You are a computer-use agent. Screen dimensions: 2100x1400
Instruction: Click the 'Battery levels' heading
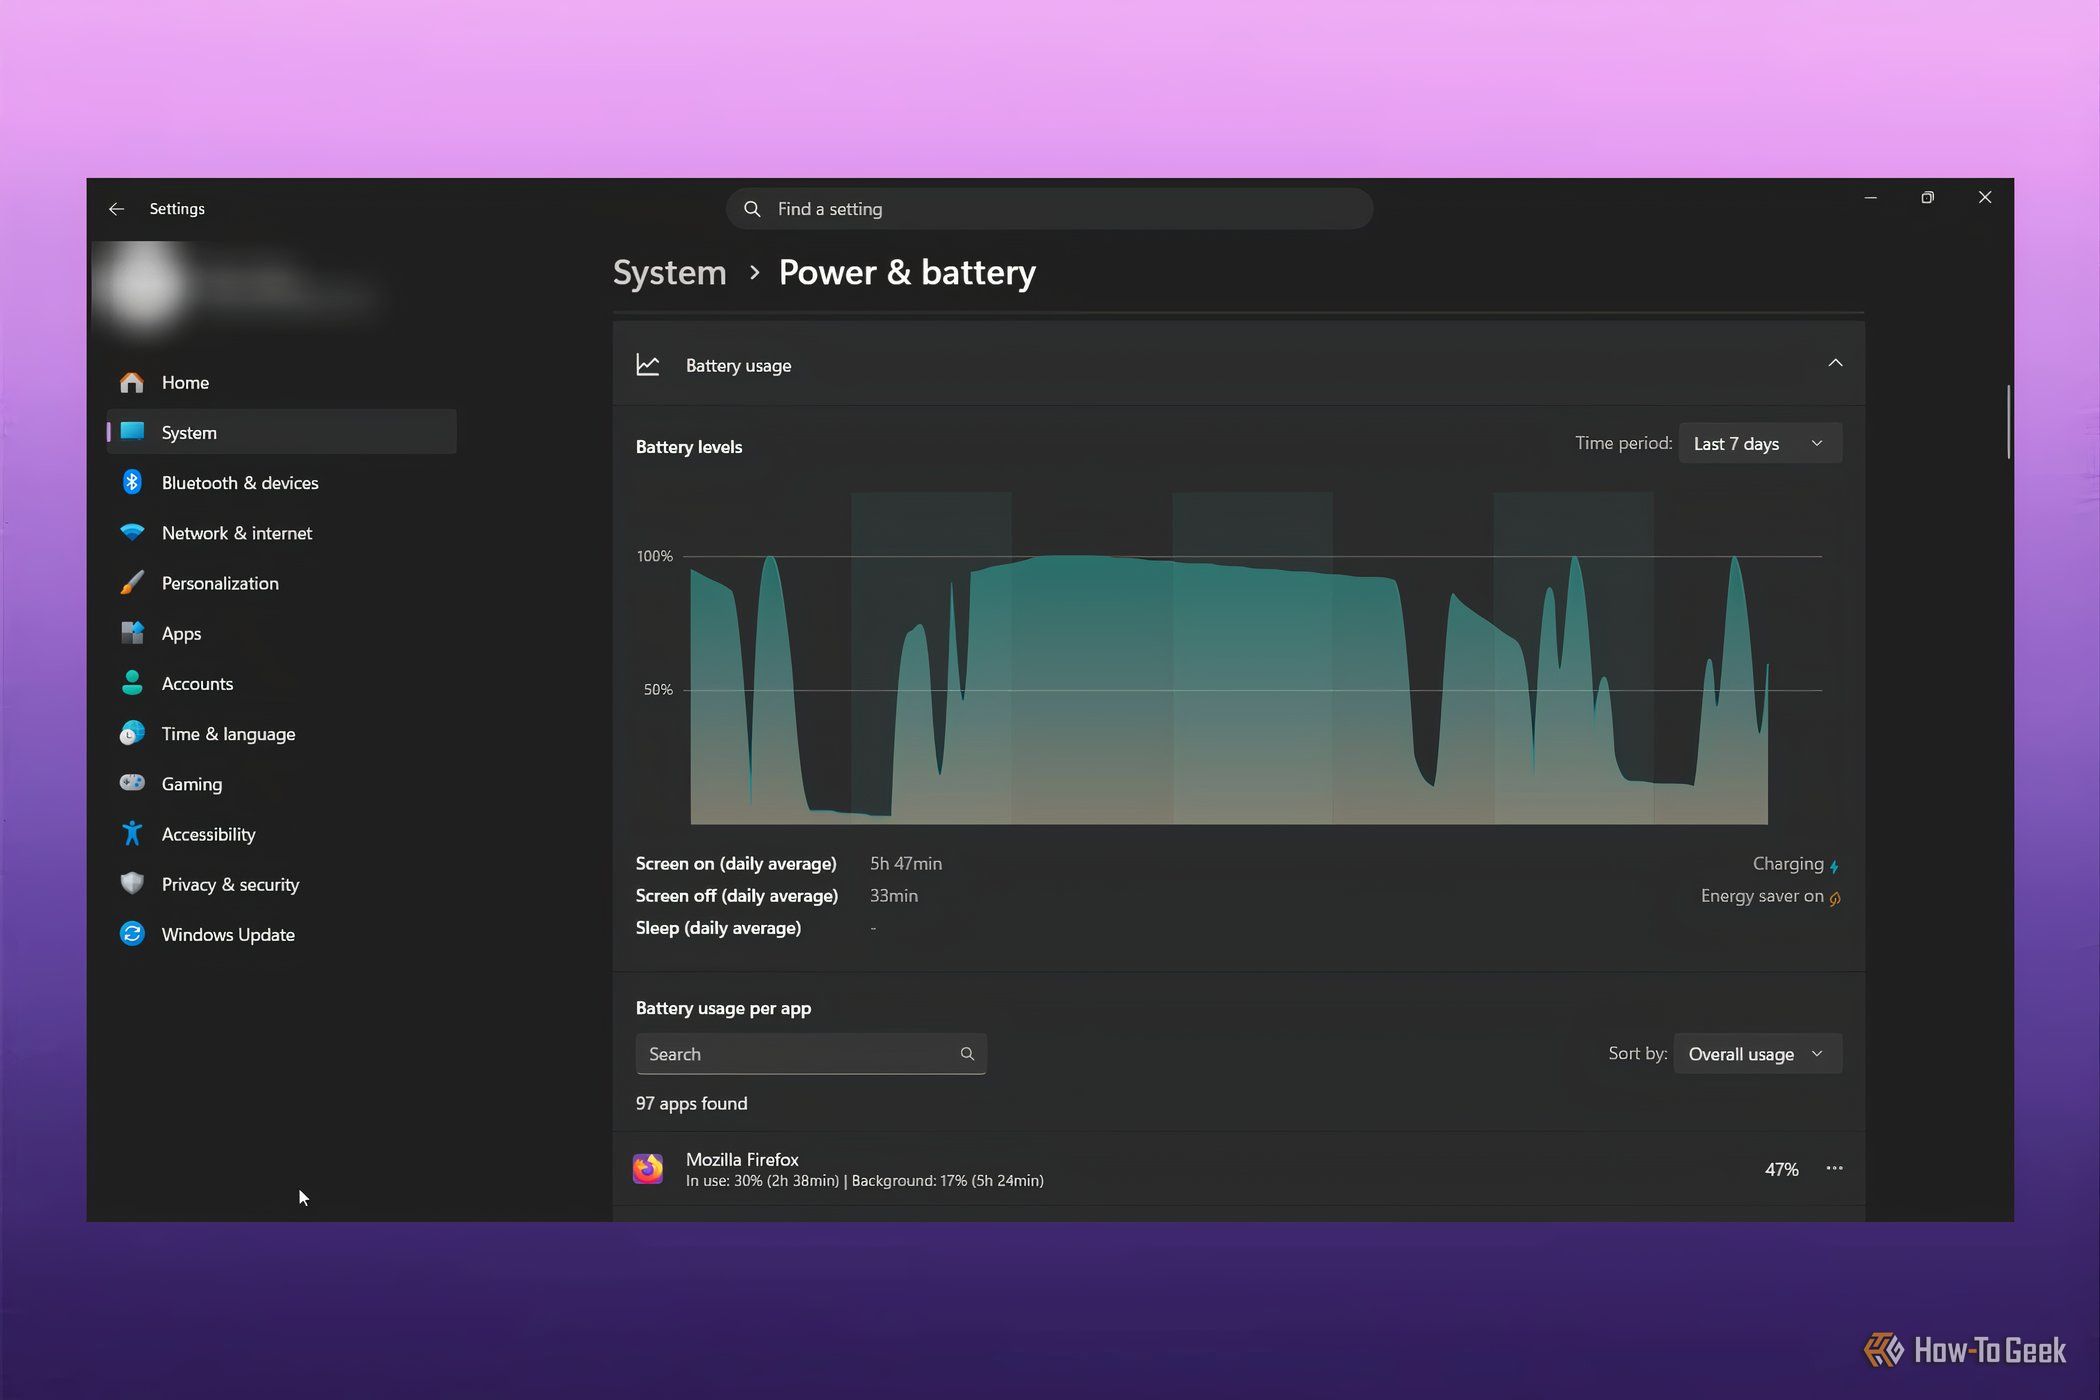click(x=689, y=447)
